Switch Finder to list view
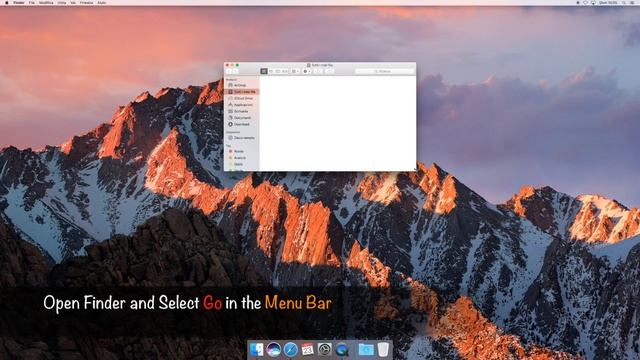Viewport: 640px width, 360px height. [x=271, y=71]
